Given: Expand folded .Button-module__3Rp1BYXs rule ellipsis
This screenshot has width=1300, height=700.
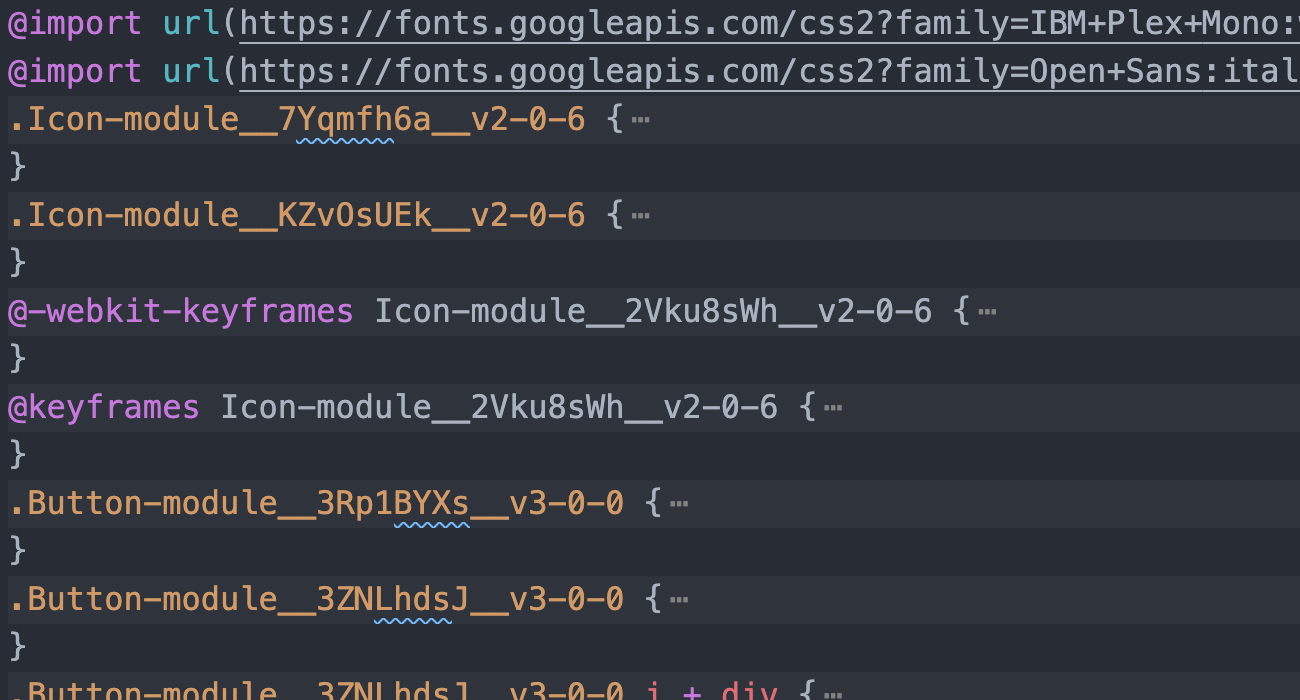Looking at the screenshot, I should tap(679, 503).
